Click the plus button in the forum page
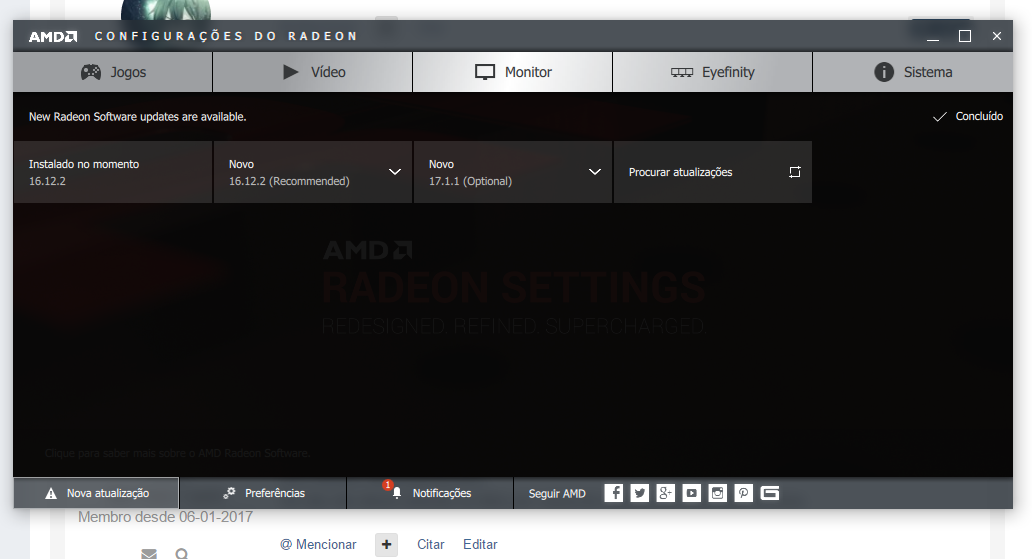 (386, 545)
